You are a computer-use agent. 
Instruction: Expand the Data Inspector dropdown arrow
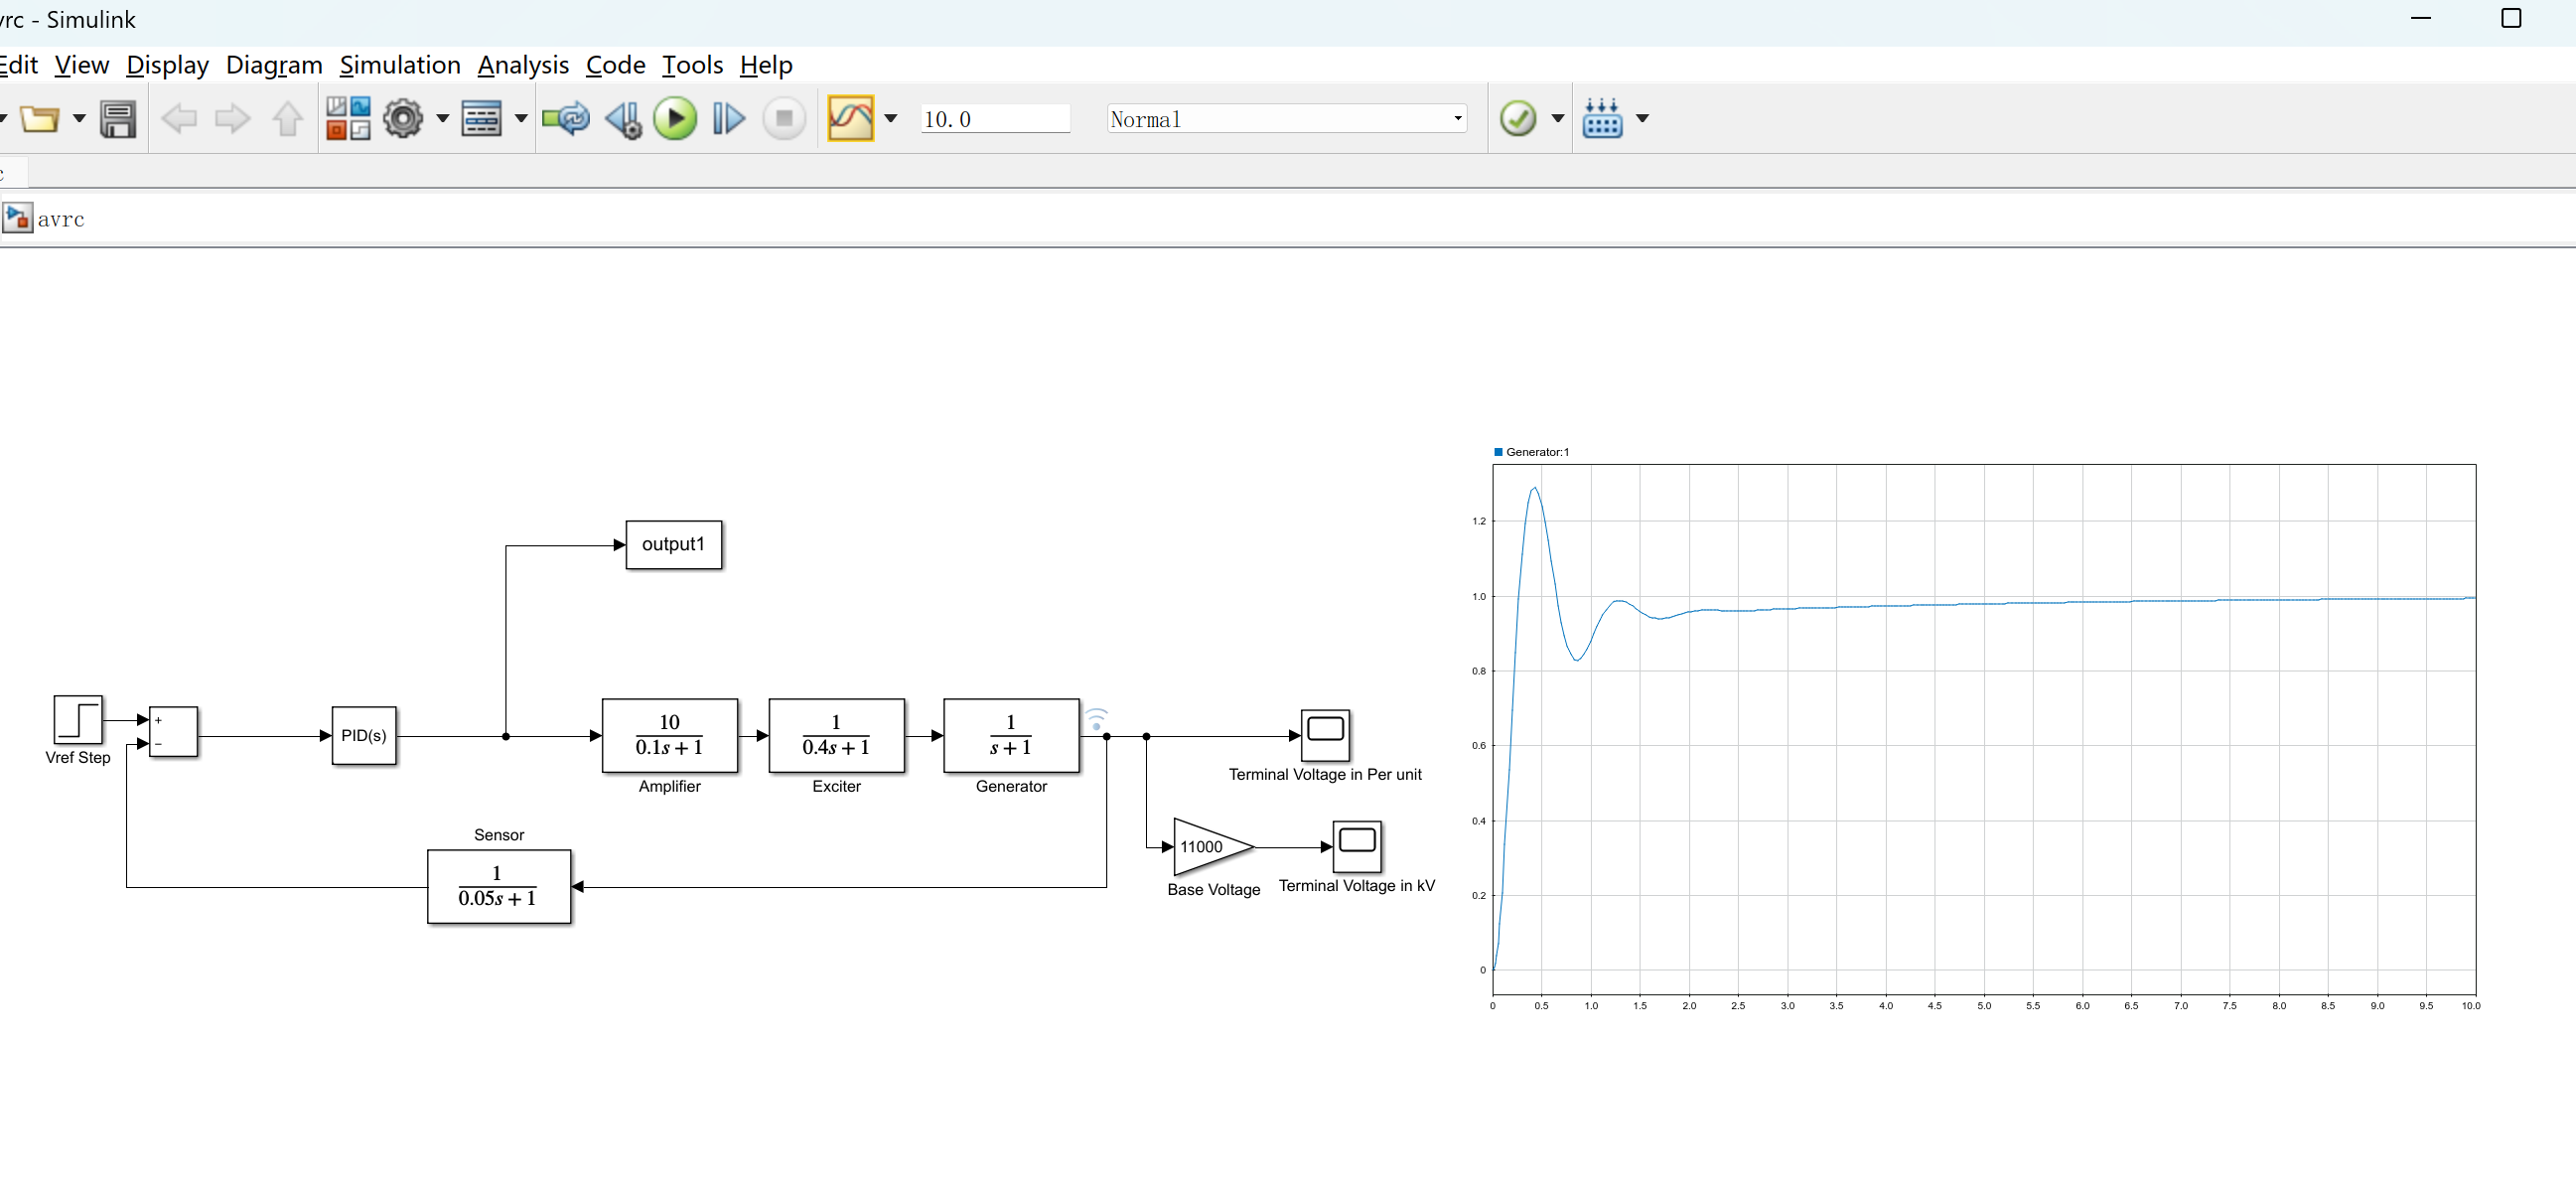coord(891,118)
